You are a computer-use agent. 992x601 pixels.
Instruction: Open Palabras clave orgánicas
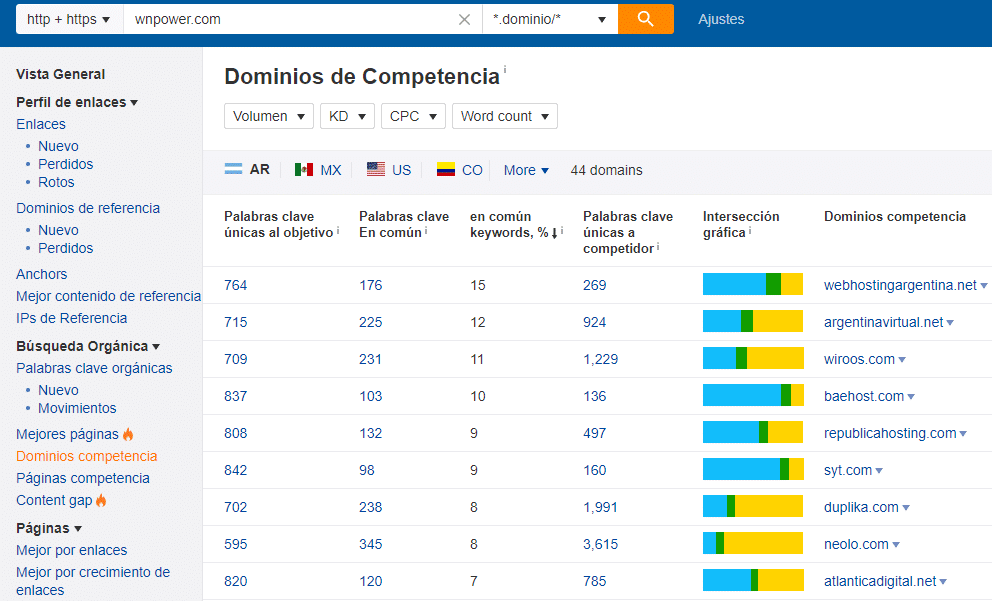pos(94,368)
